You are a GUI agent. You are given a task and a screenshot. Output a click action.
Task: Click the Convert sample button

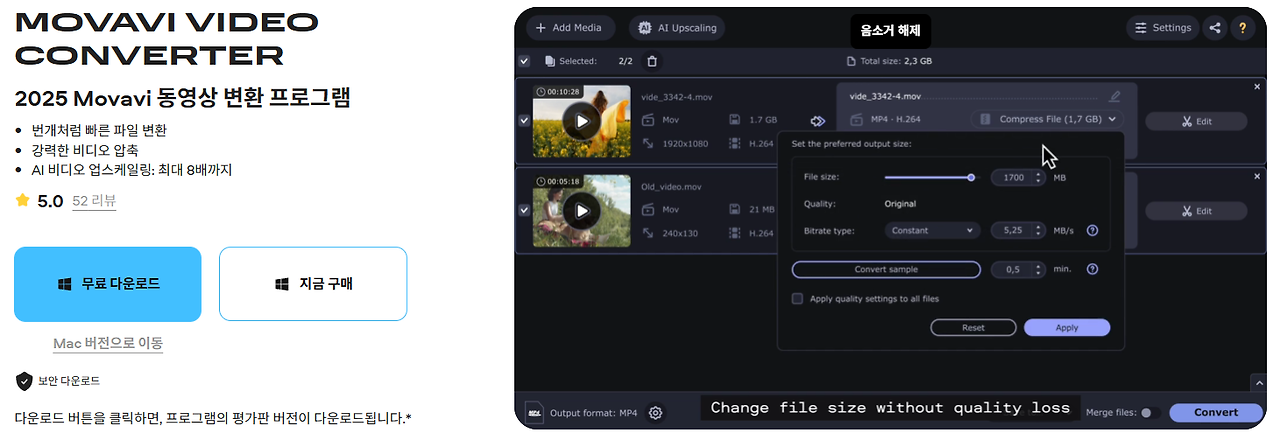886,269
